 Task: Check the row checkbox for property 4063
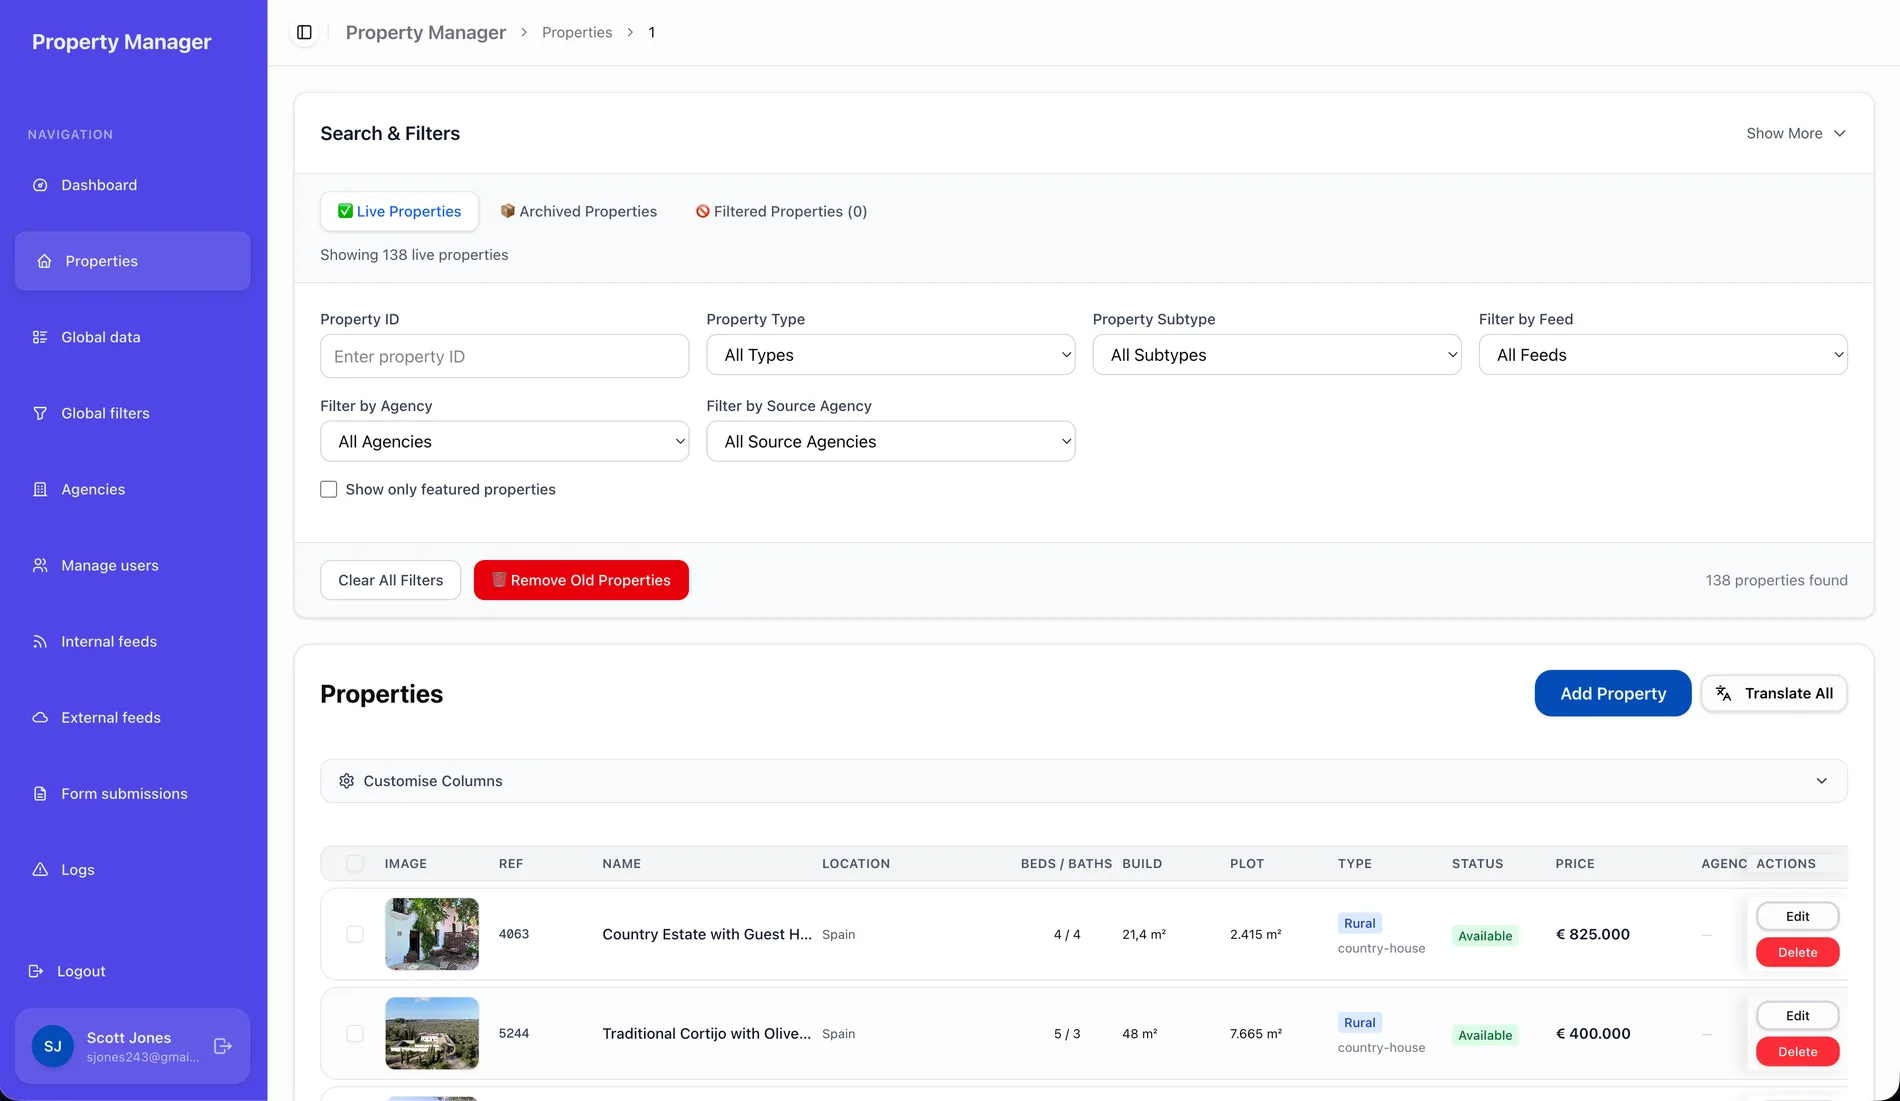pos(355,934)
